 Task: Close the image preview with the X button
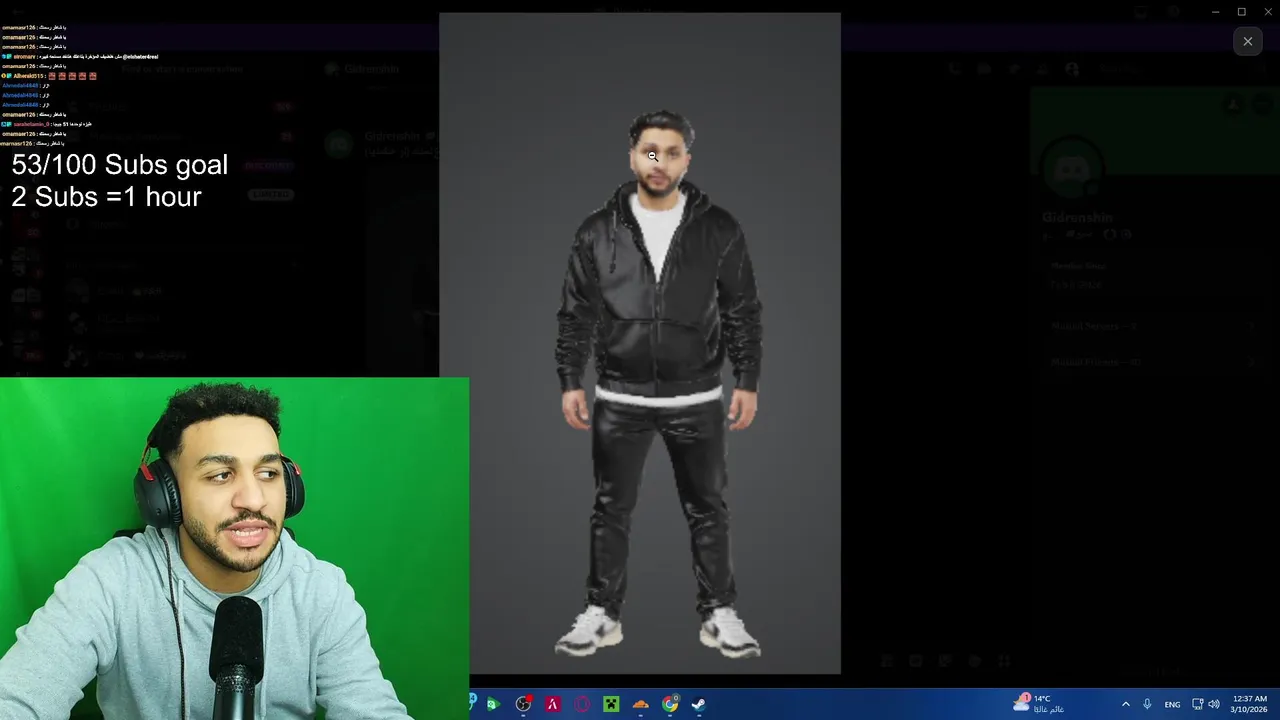coord(1247,41)
